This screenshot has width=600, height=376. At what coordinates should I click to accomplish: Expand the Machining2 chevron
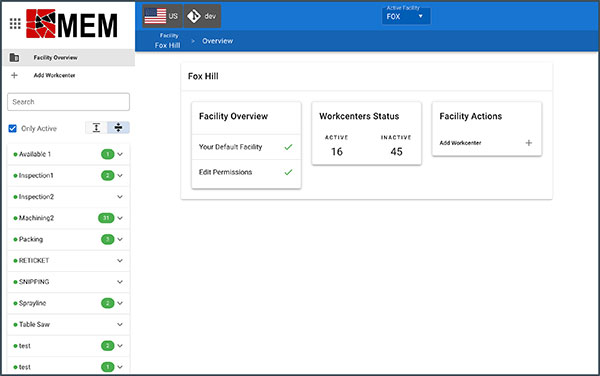(120, 218)
